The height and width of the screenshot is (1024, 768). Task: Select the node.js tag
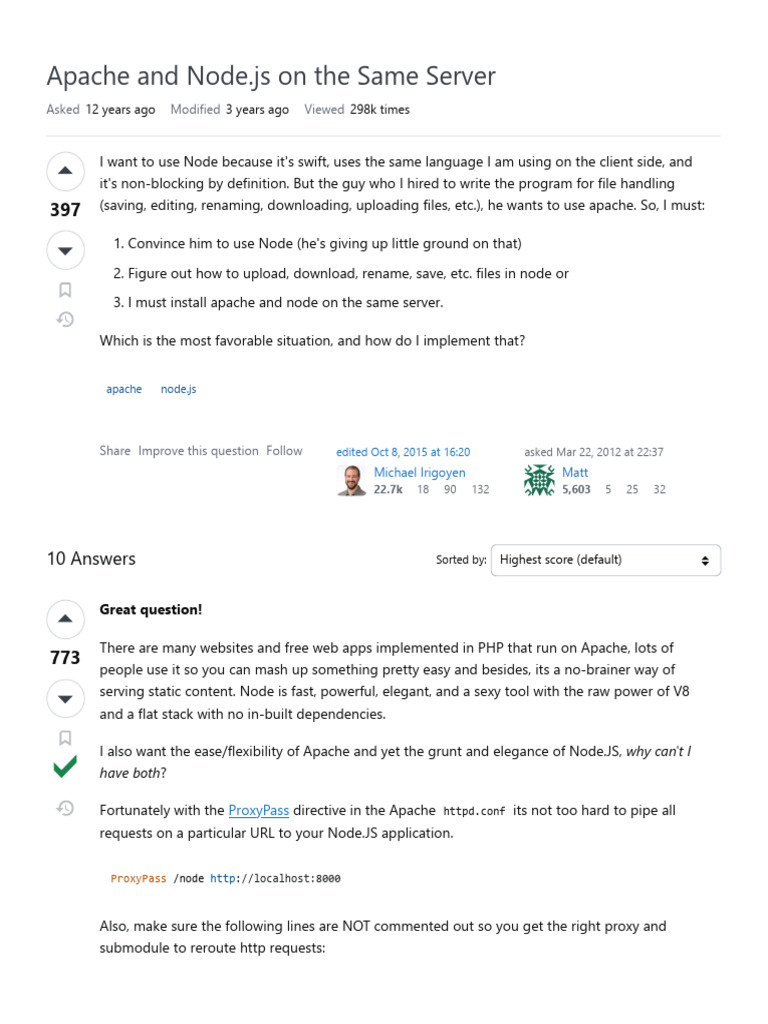pos(178,389)
